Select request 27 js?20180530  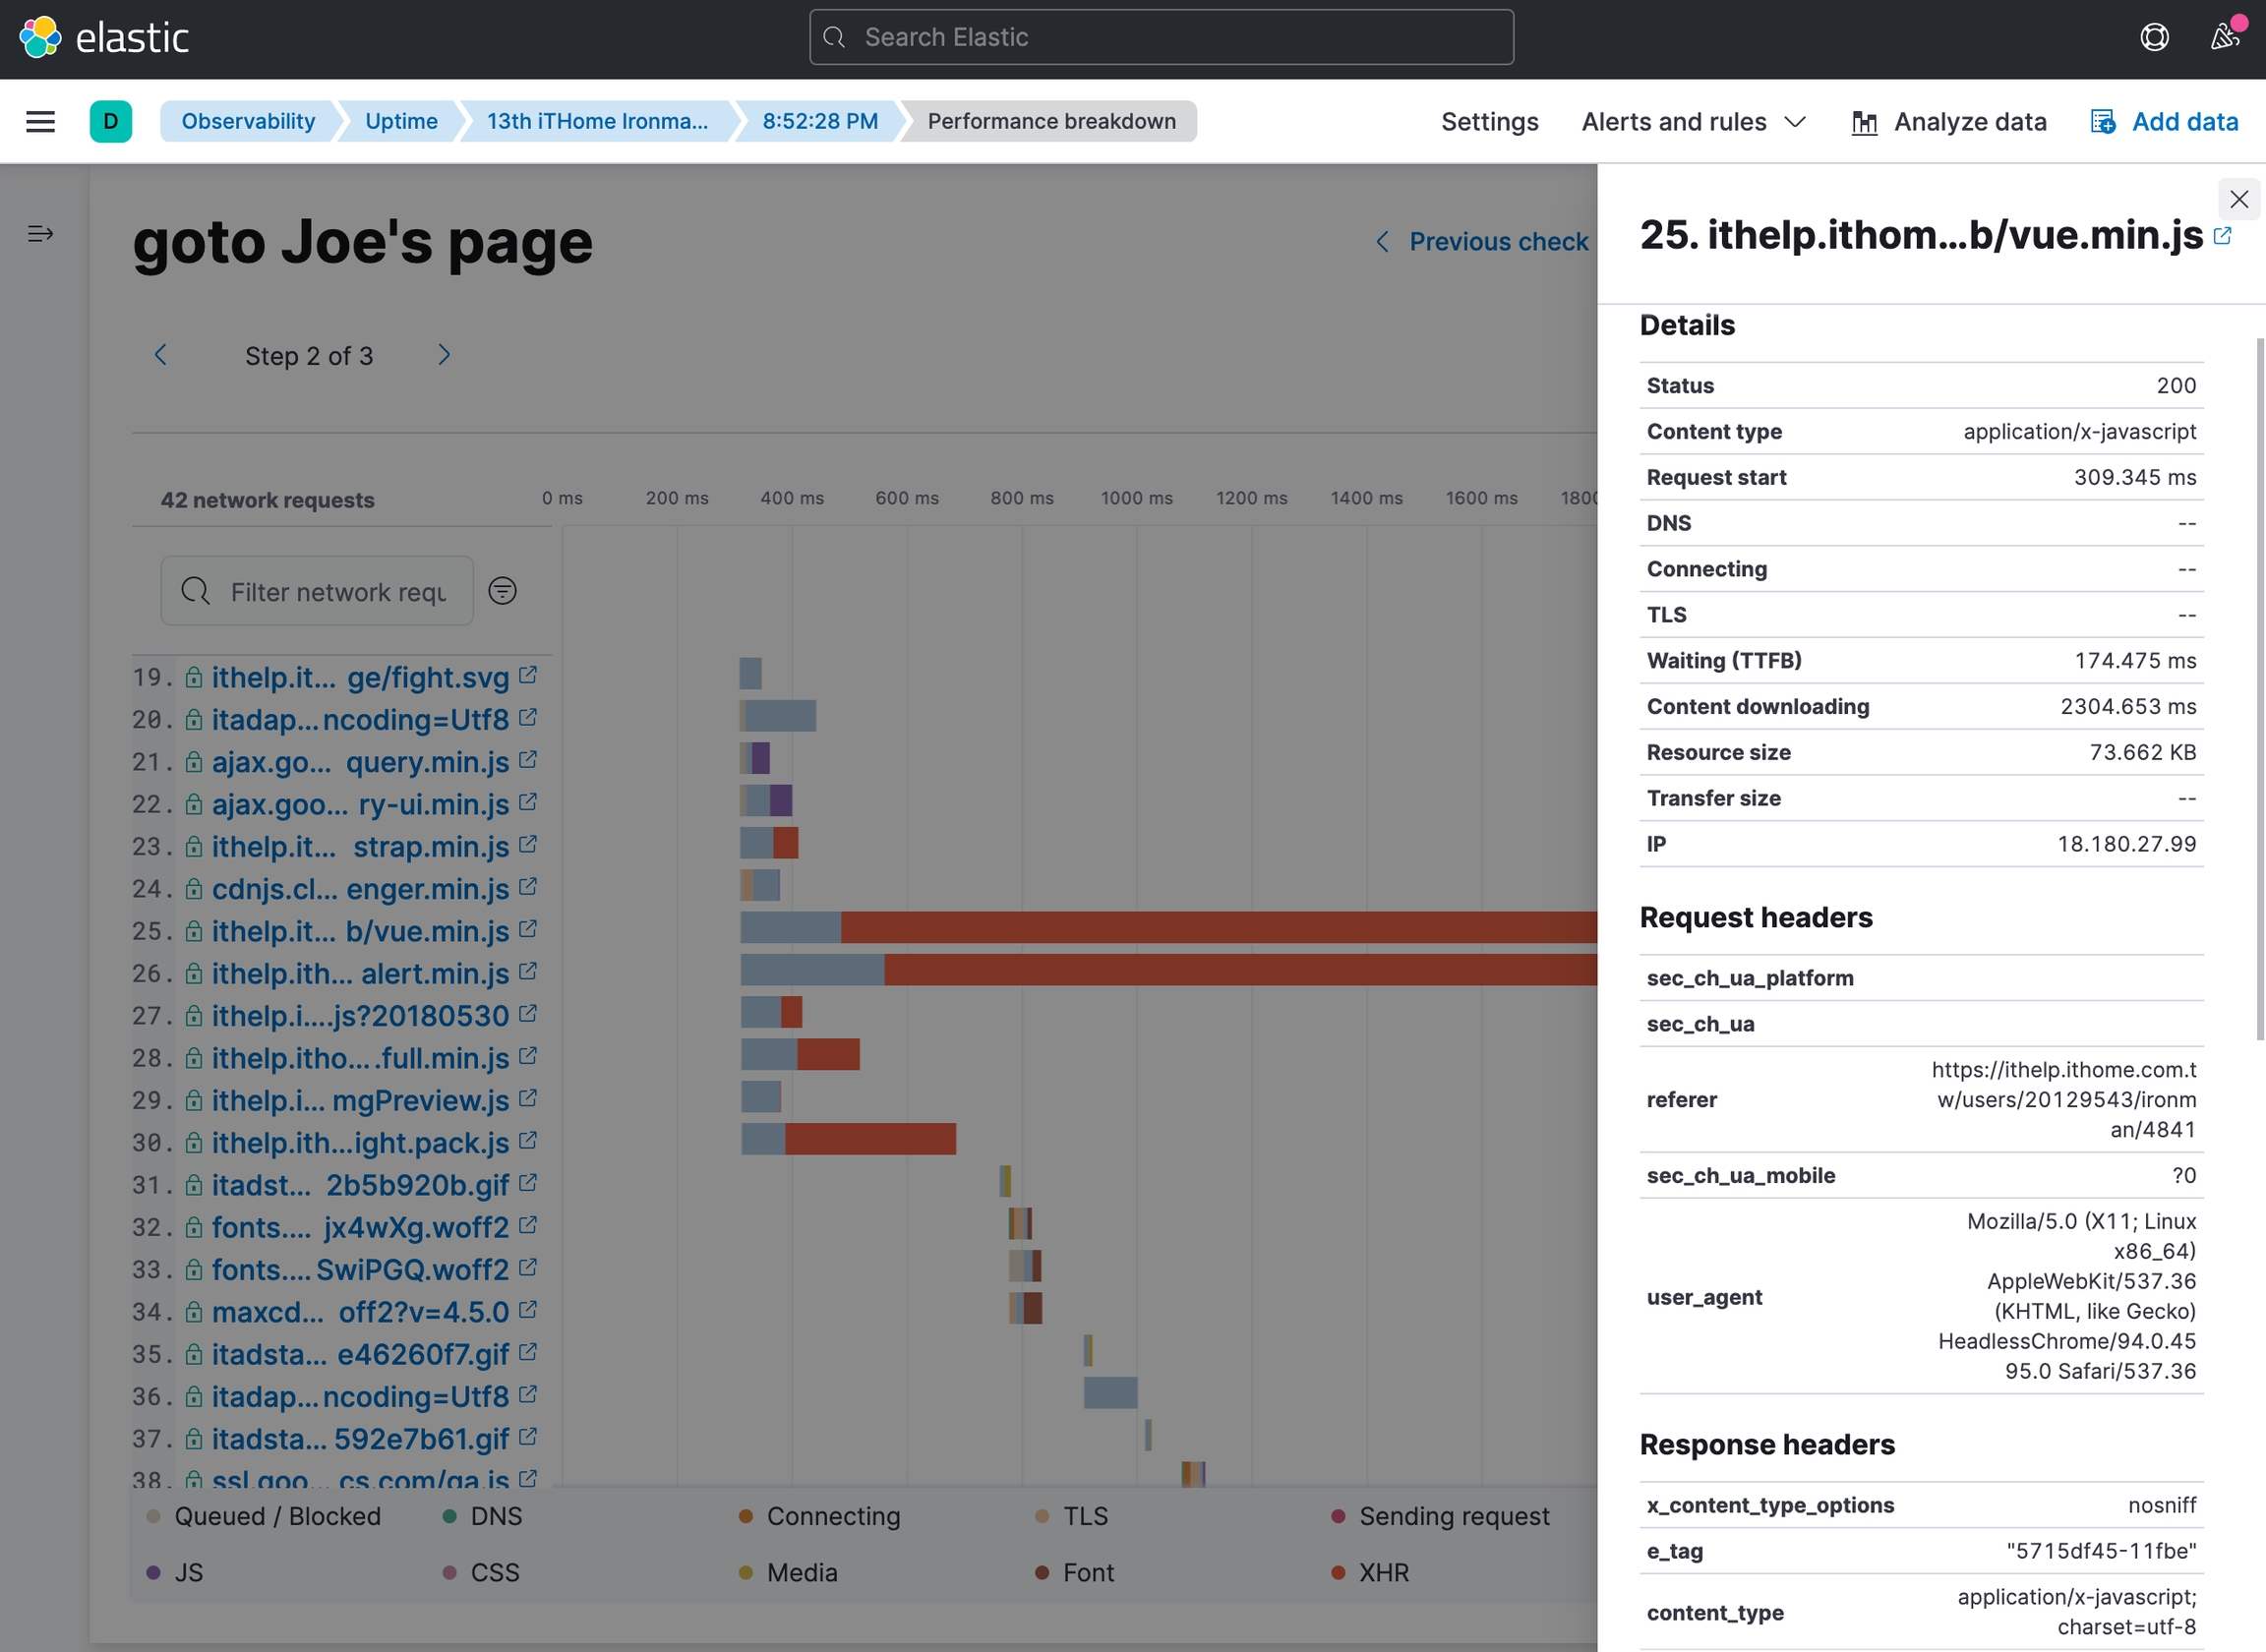pyautogui.click(x=360, y=1015)
